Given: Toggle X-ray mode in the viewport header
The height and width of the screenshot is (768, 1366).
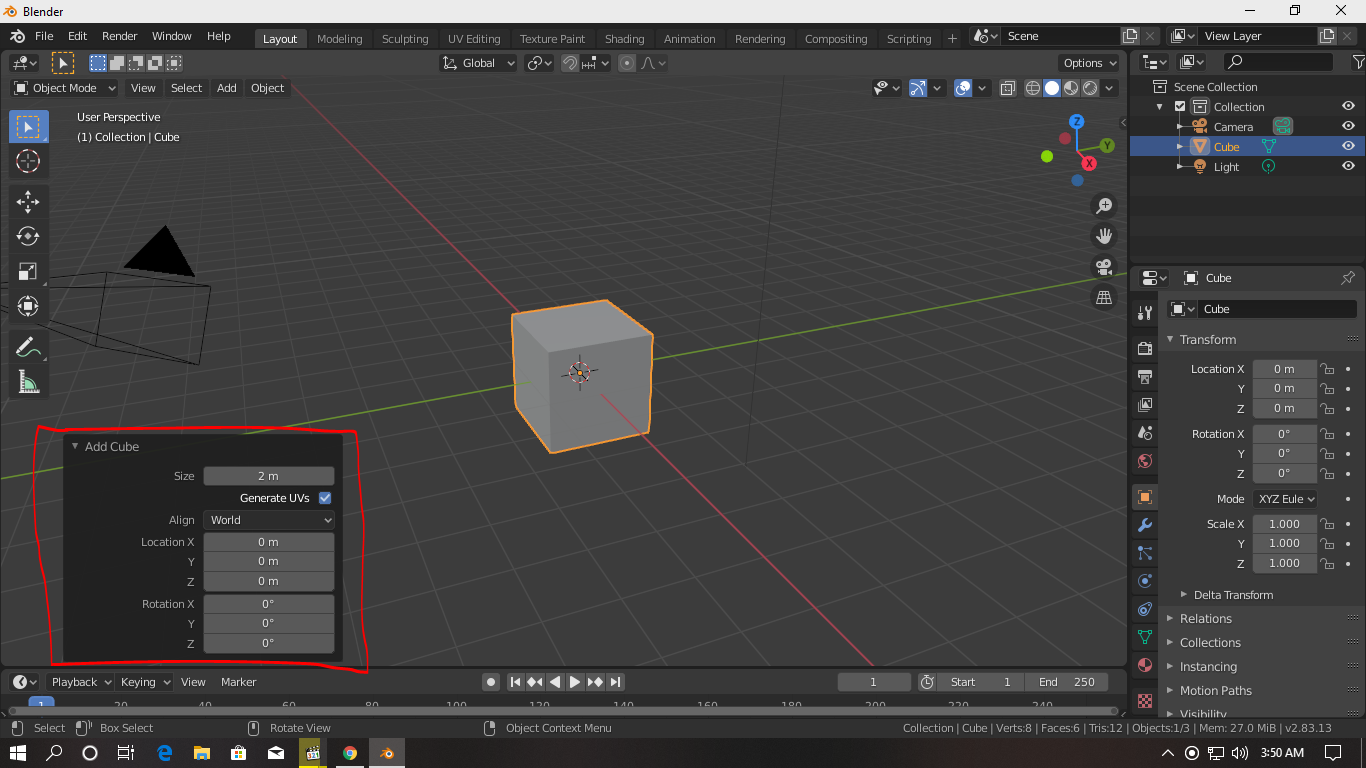Looking at the screenshot, I should (x=1008, y=88).
